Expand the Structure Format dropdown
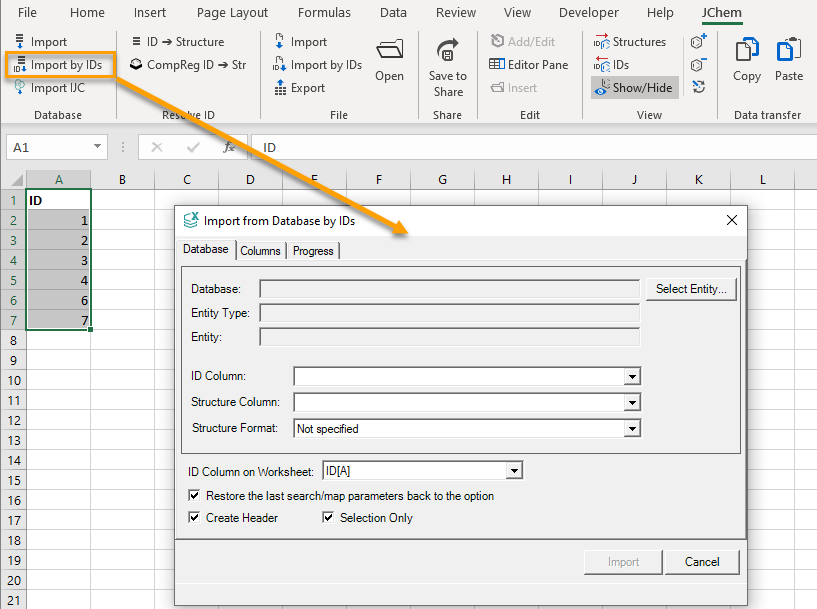Image resolution: width=817 pixels, height=609 pixels. click(631, 429)
